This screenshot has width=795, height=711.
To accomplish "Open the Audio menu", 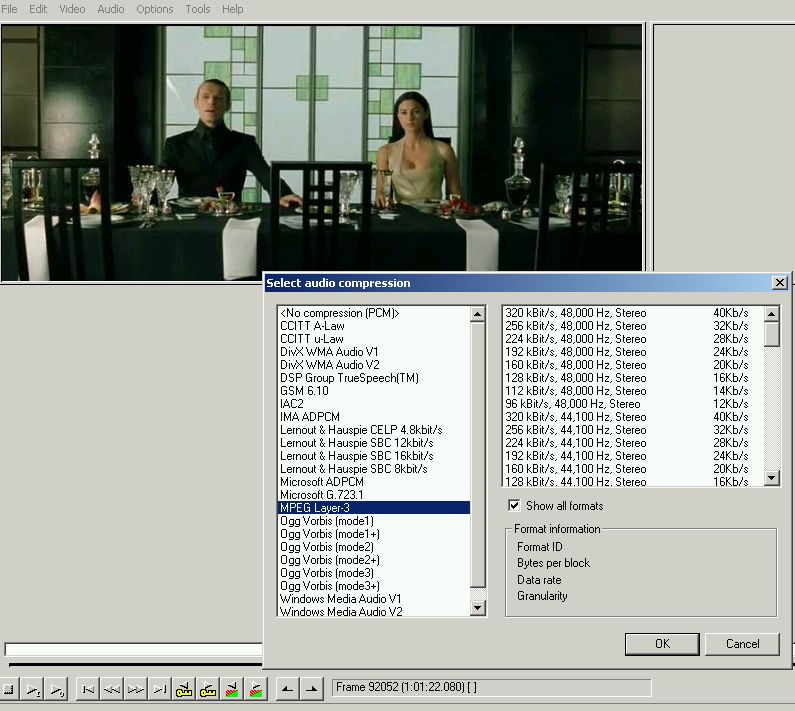I will (110, 9).
